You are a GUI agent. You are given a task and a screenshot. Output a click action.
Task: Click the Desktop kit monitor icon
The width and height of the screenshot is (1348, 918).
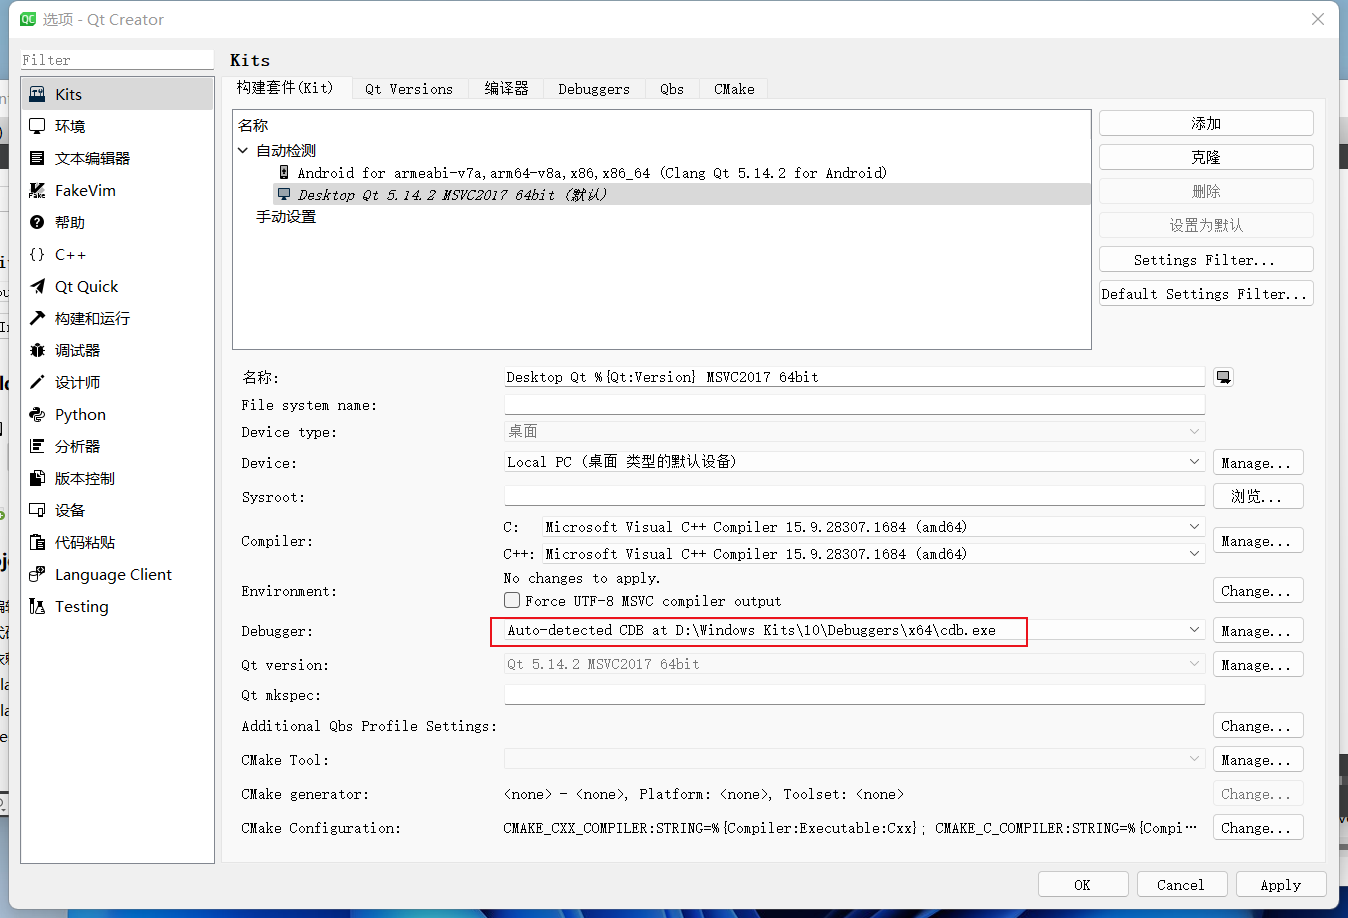(x=284, y=194)
